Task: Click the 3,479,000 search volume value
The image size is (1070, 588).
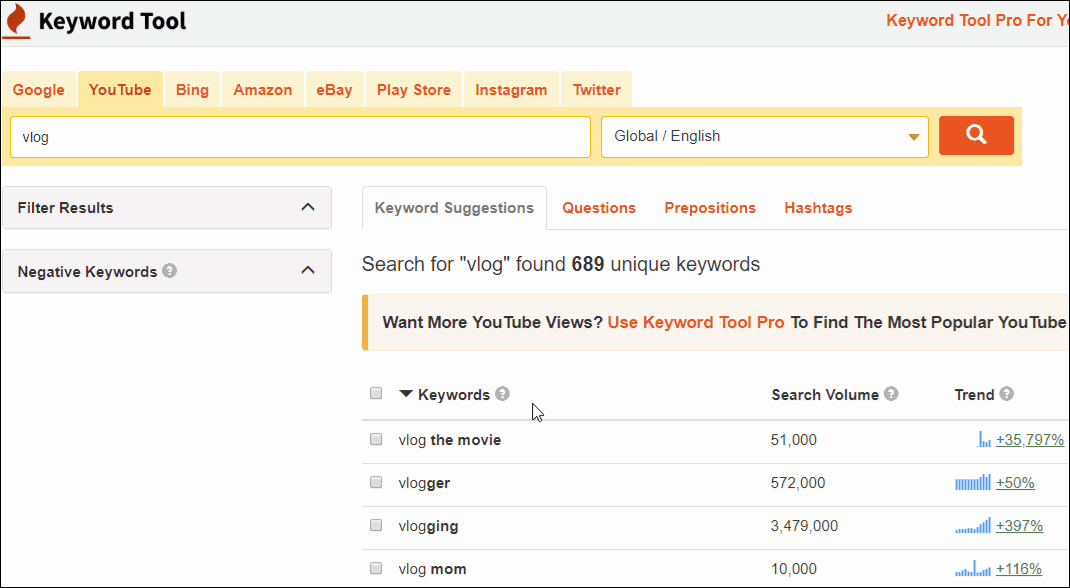Action: (x=804, y=526)
